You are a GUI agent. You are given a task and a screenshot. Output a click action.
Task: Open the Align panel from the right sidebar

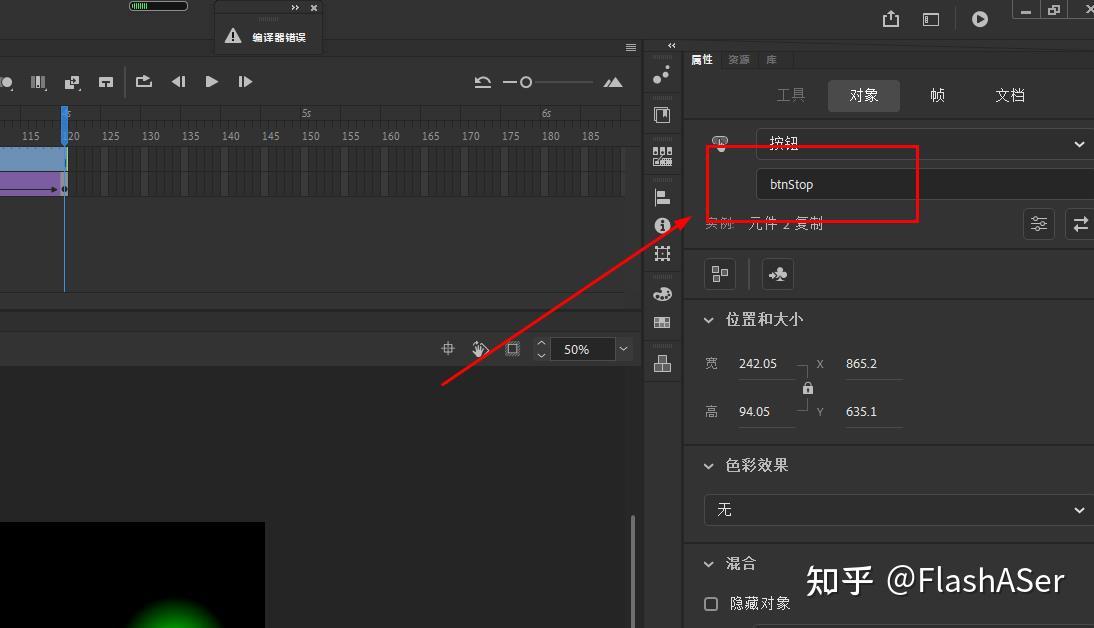[x=661, y=196]
